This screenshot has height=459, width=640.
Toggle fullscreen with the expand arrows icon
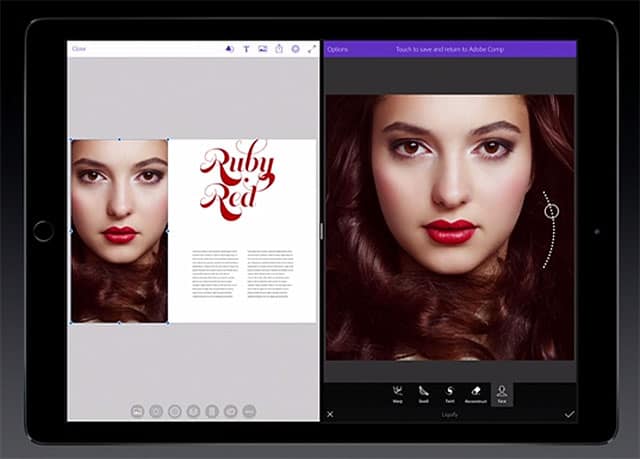(311, 48)
